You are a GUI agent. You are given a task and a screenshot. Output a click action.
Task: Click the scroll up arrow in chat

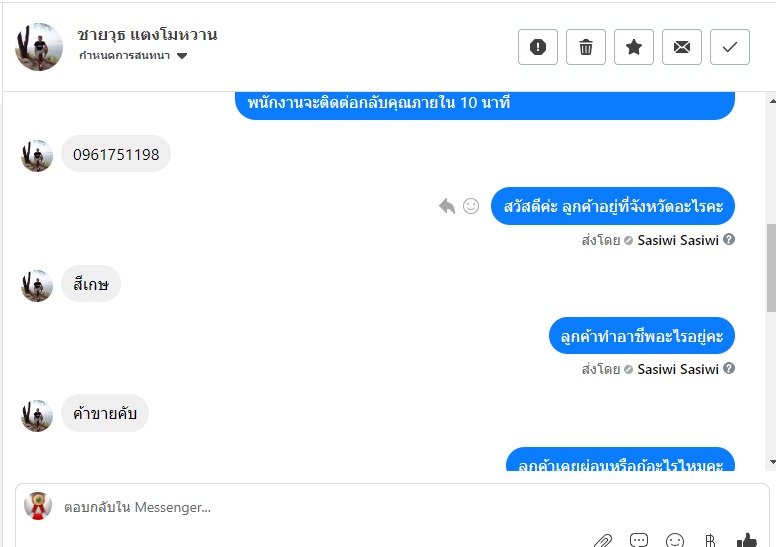pos(773,101)
